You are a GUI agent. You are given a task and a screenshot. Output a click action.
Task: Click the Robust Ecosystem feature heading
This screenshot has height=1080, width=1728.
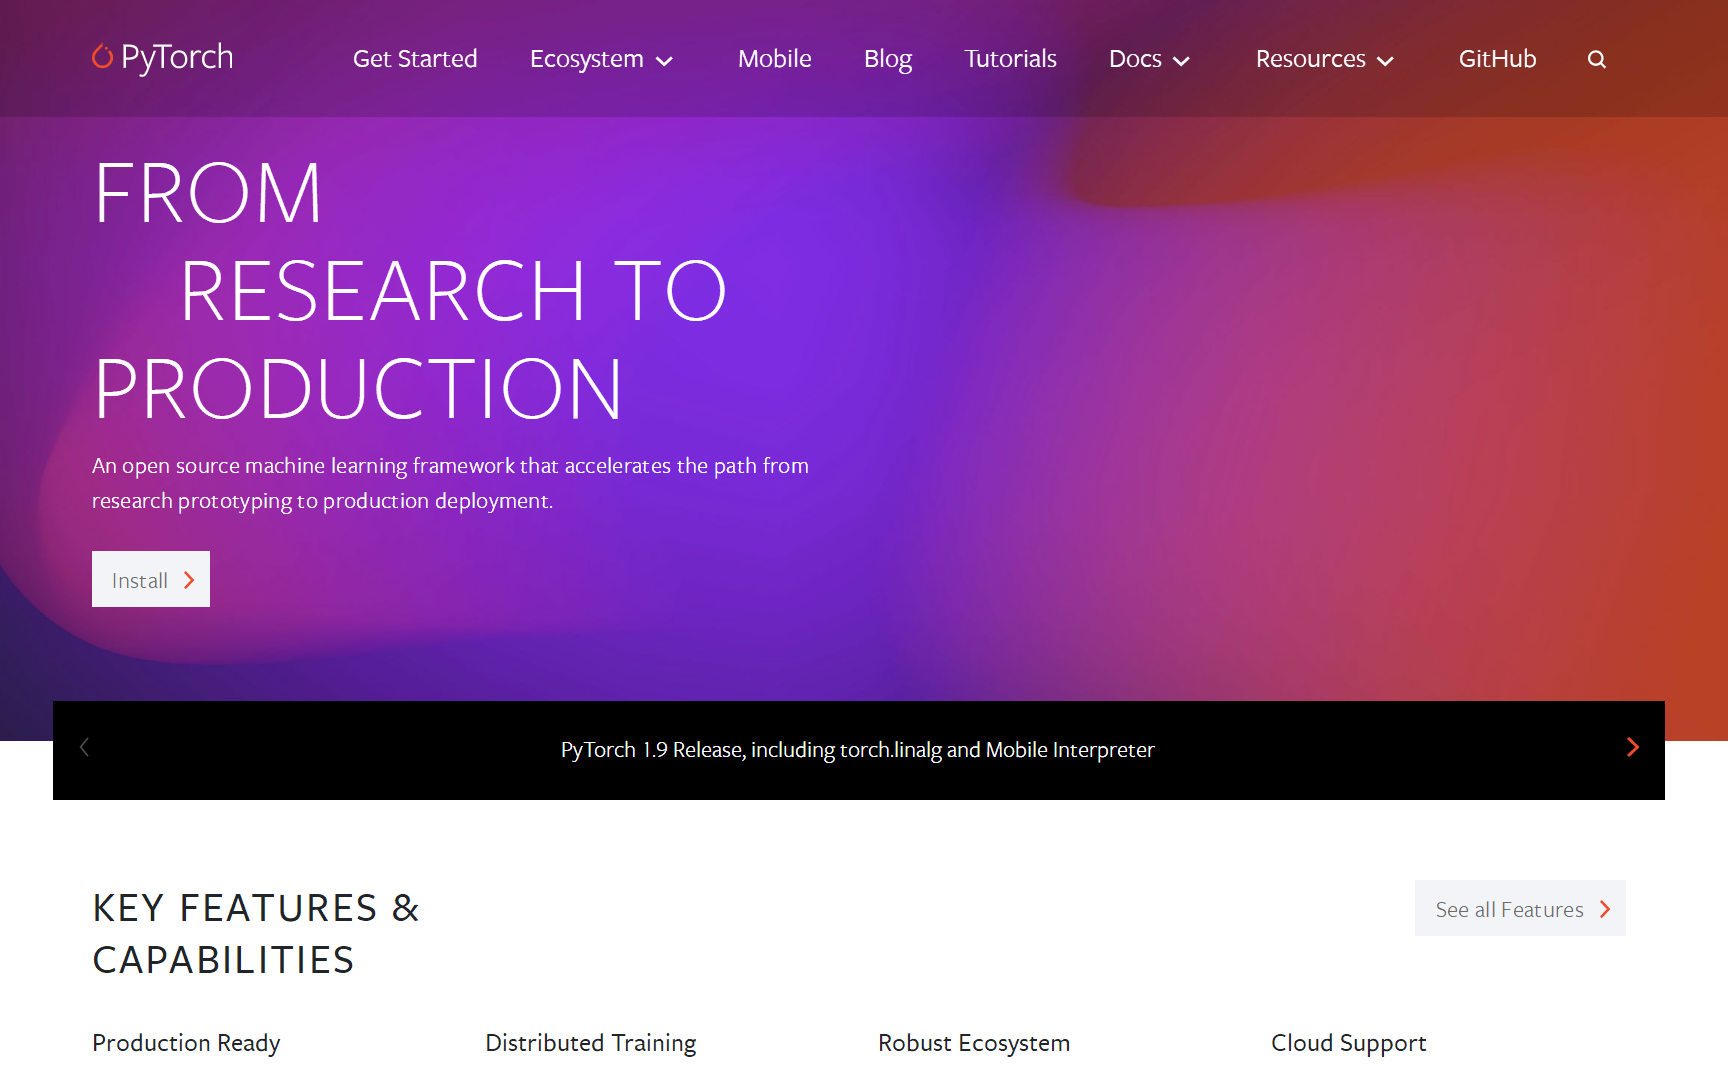[x=974, y=1043]
